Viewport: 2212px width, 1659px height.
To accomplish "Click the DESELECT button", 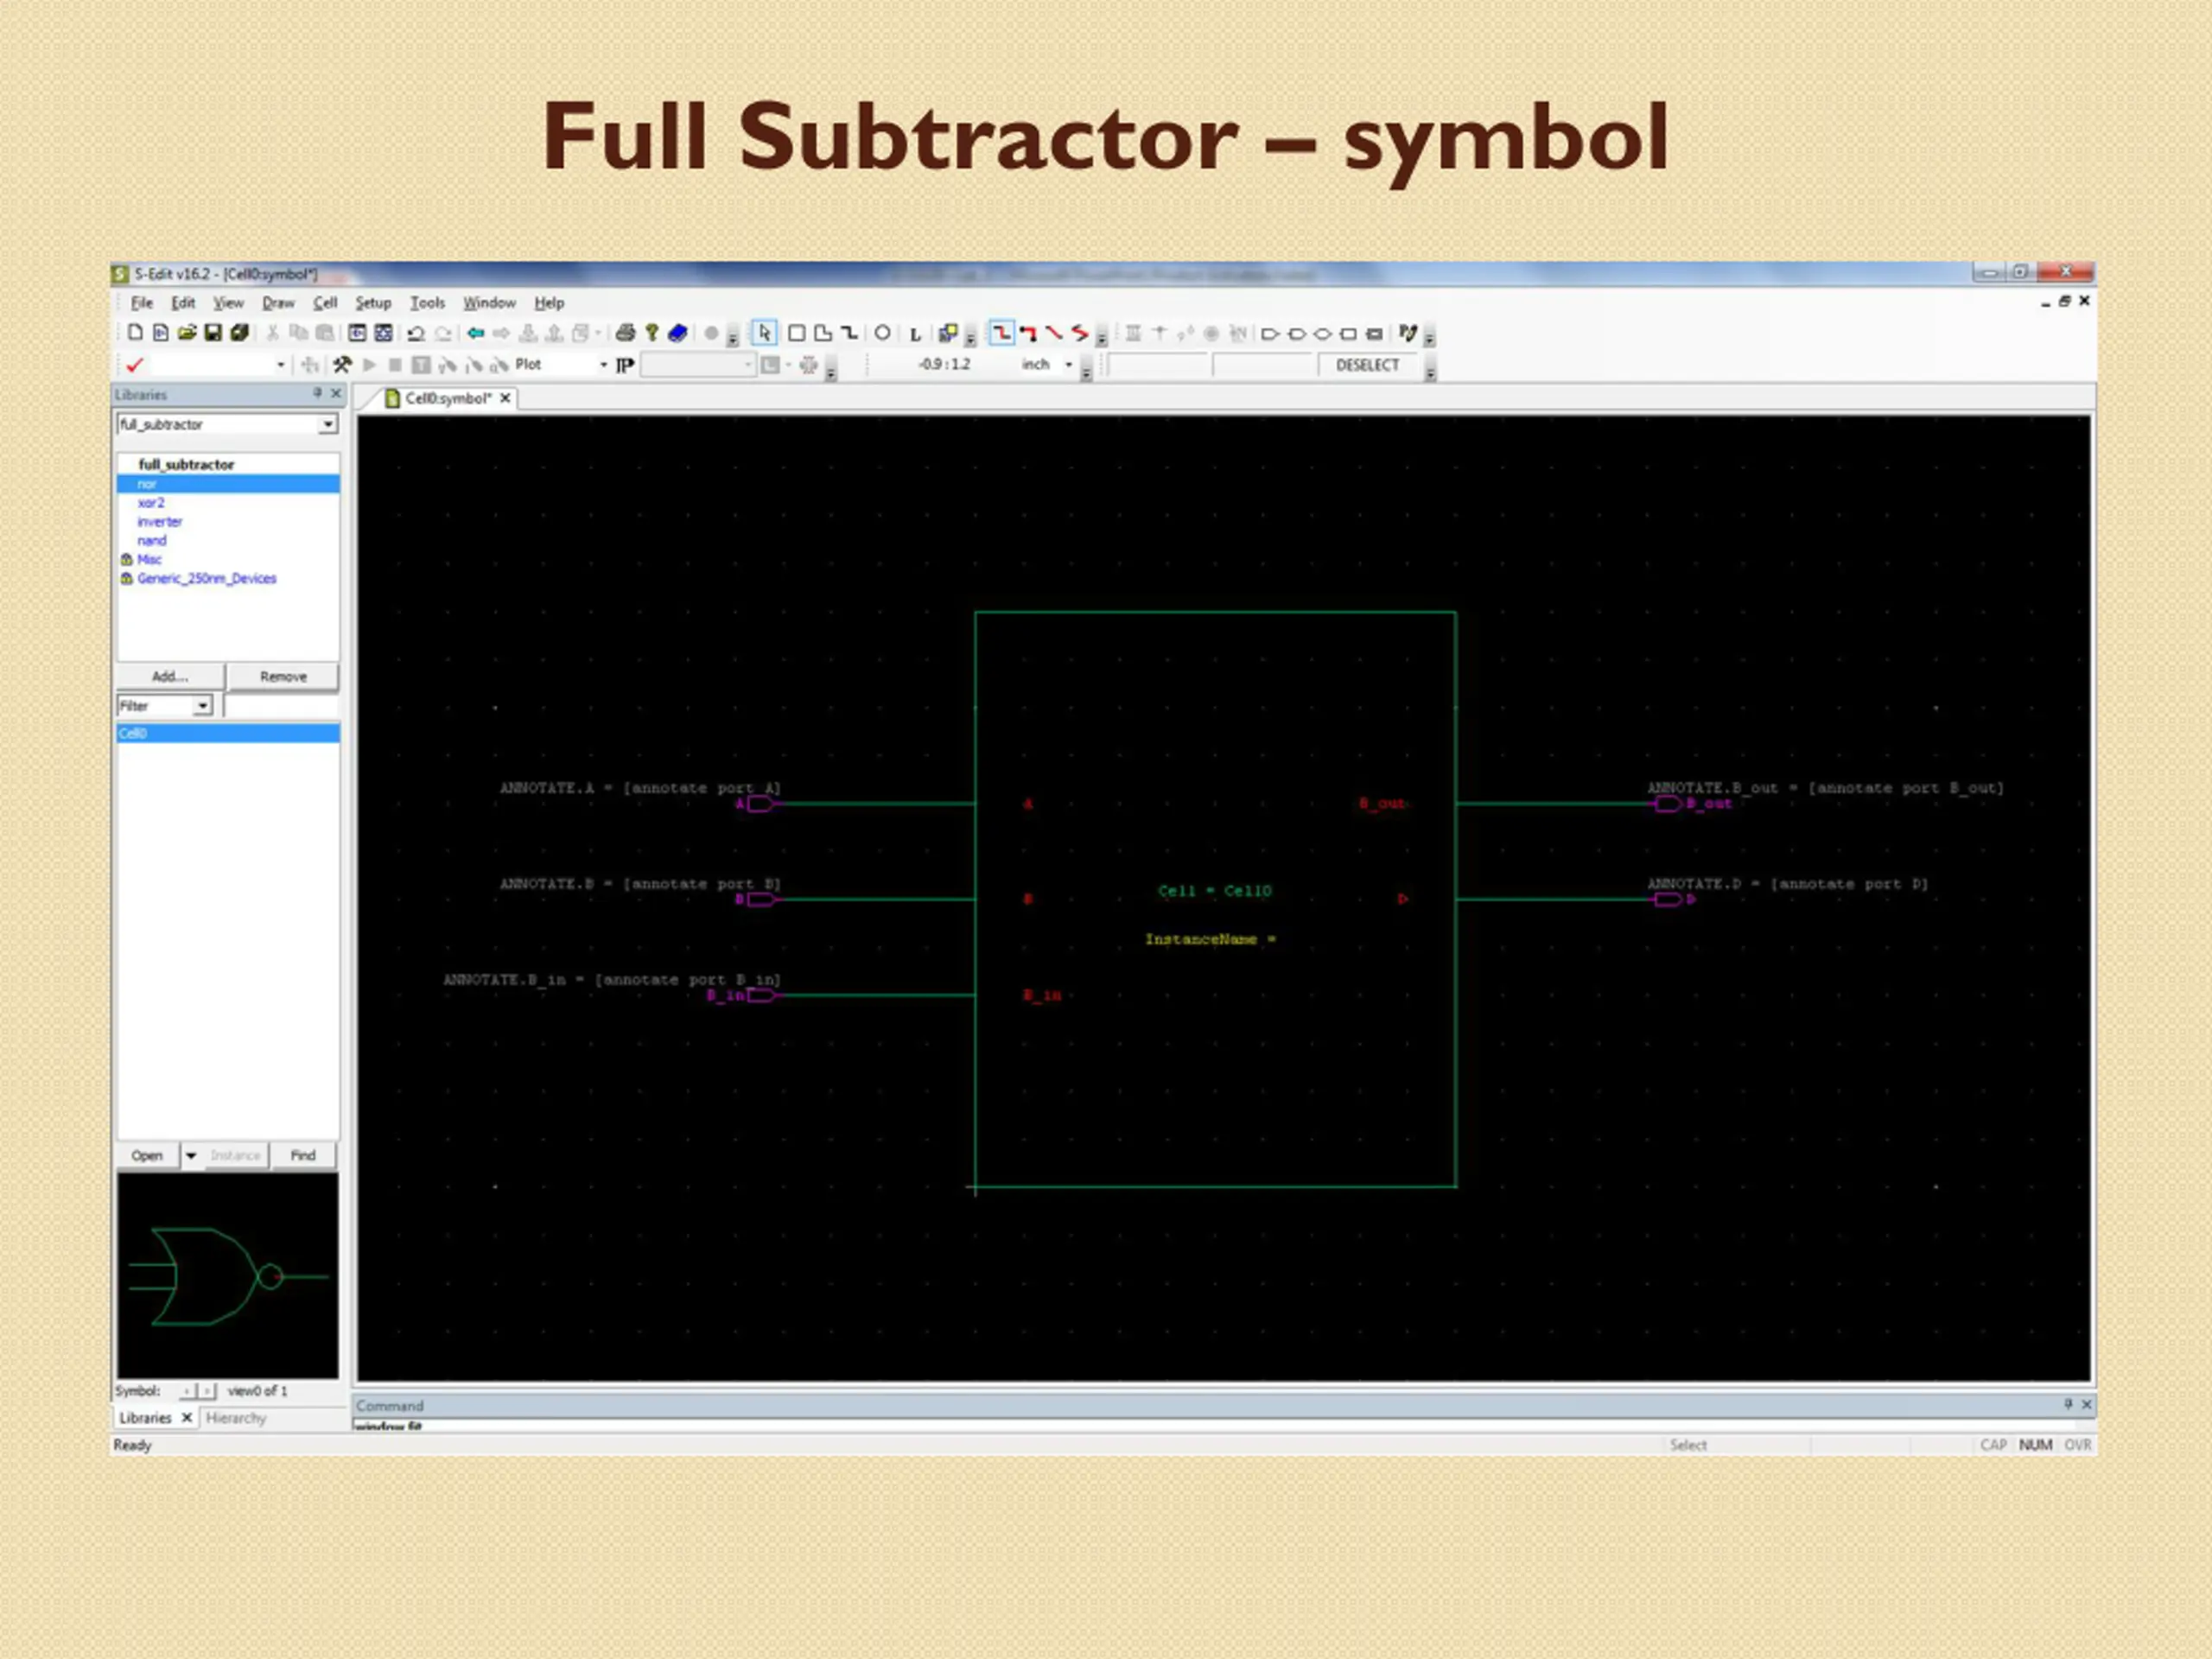I will [x=1367, y=365].
